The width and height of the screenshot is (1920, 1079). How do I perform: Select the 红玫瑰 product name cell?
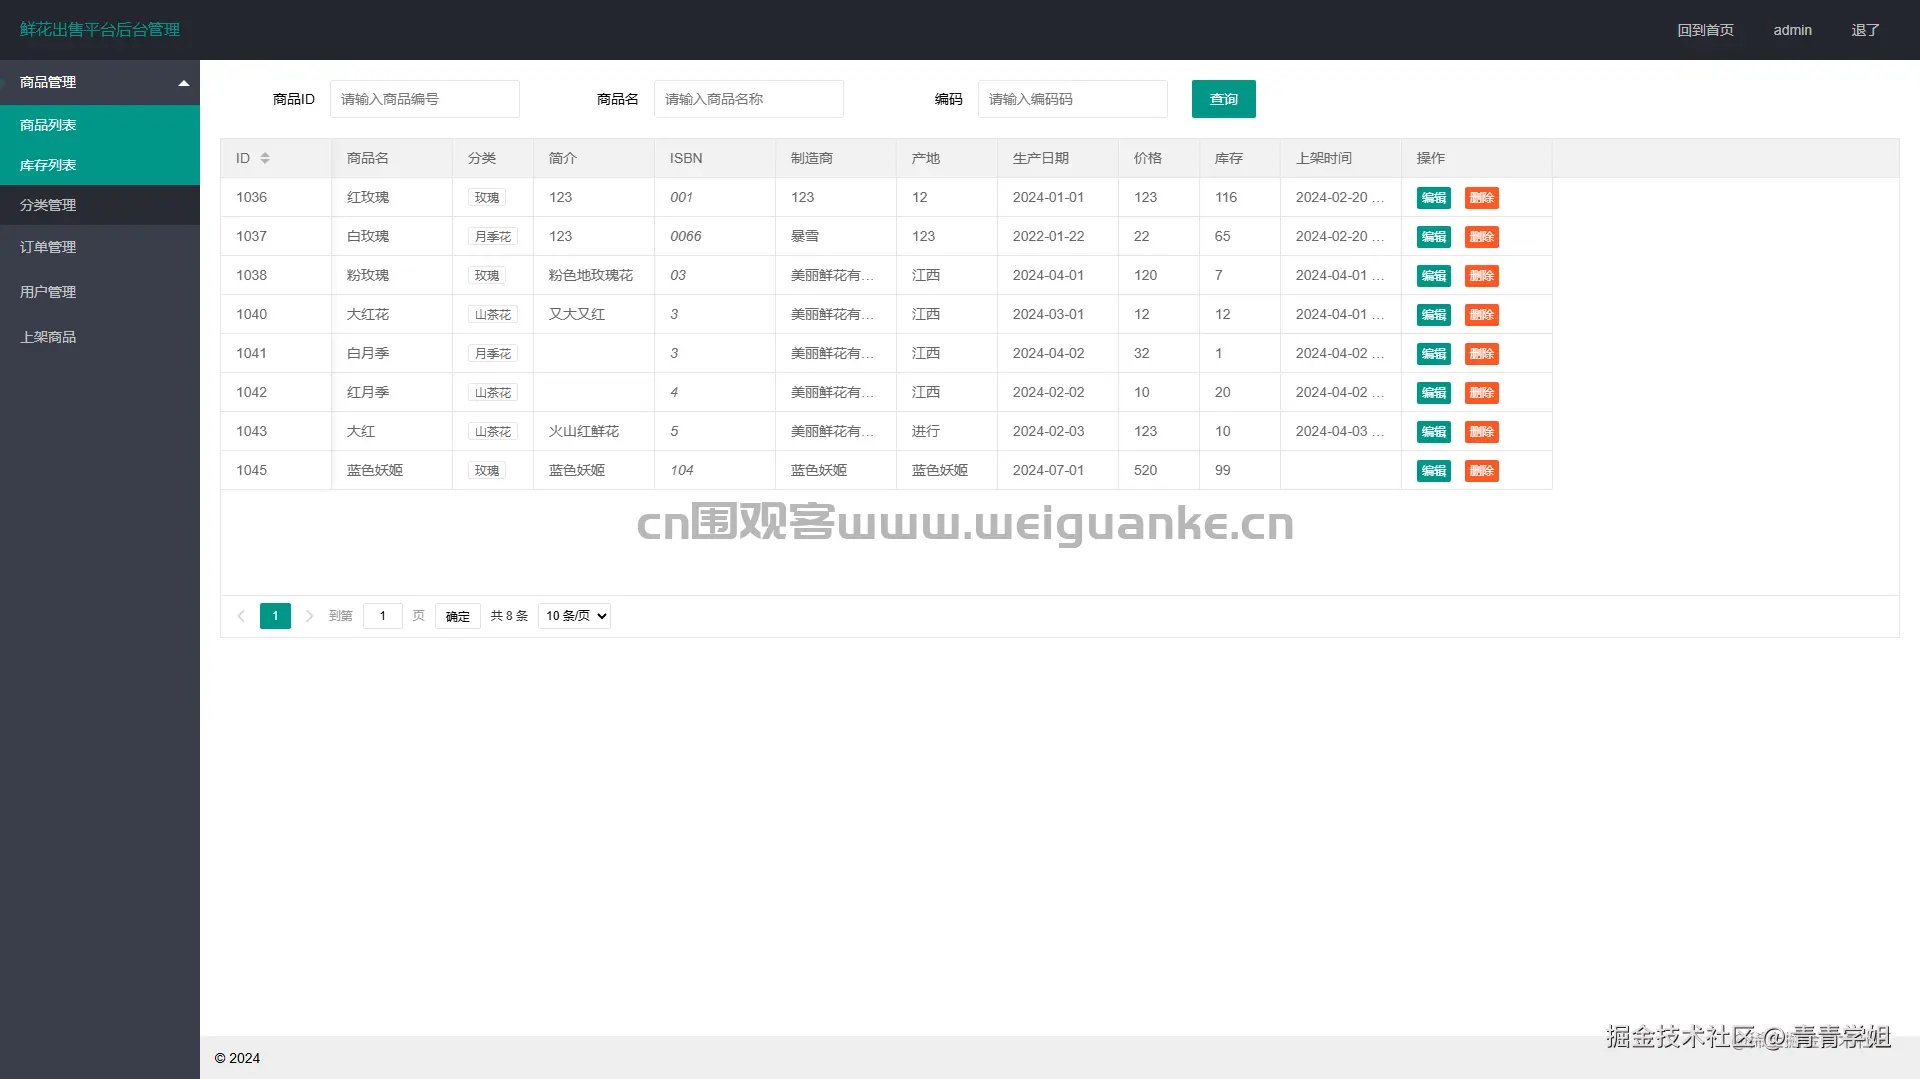point(392,197)
